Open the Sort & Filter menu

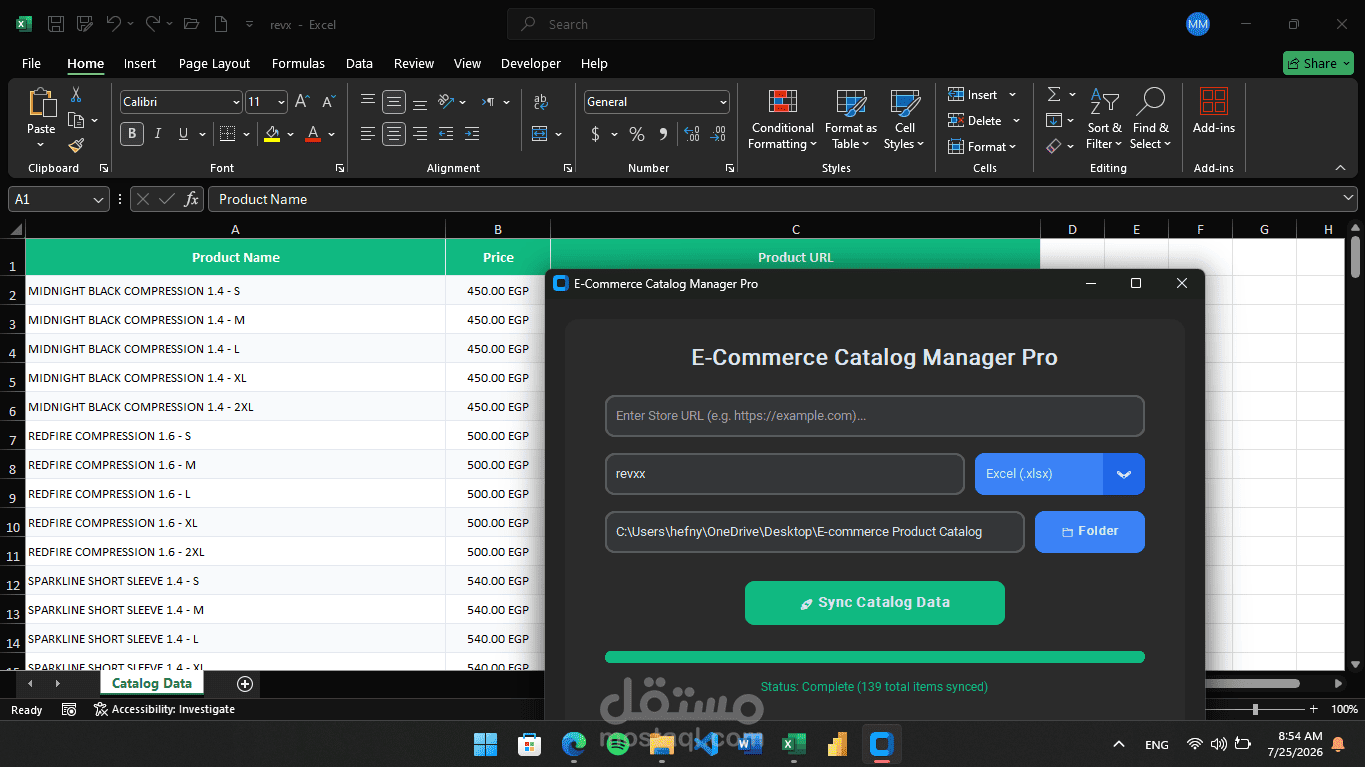coord(1104,120)
